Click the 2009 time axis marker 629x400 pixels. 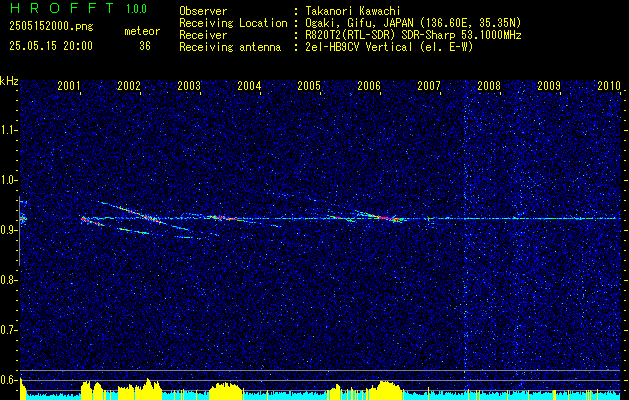(x=549, y=85)
